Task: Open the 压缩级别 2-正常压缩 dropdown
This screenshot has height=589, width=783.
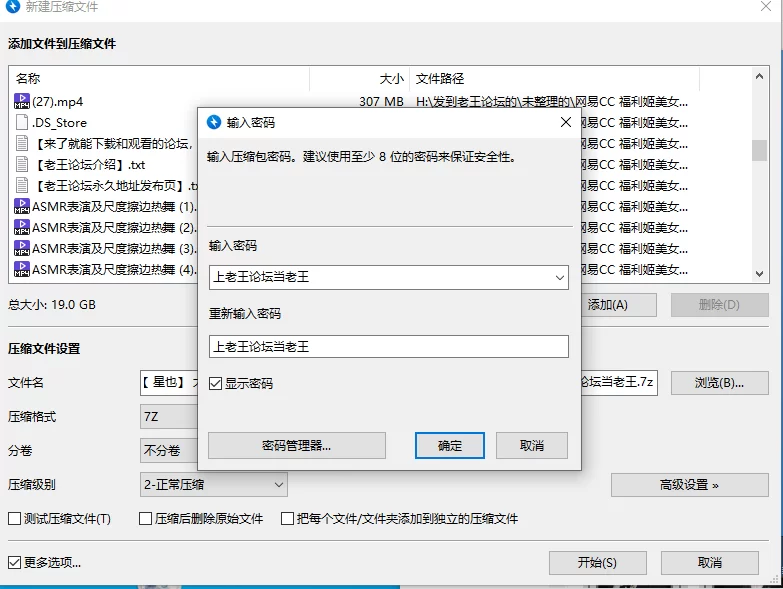Action: coord(214,485)
